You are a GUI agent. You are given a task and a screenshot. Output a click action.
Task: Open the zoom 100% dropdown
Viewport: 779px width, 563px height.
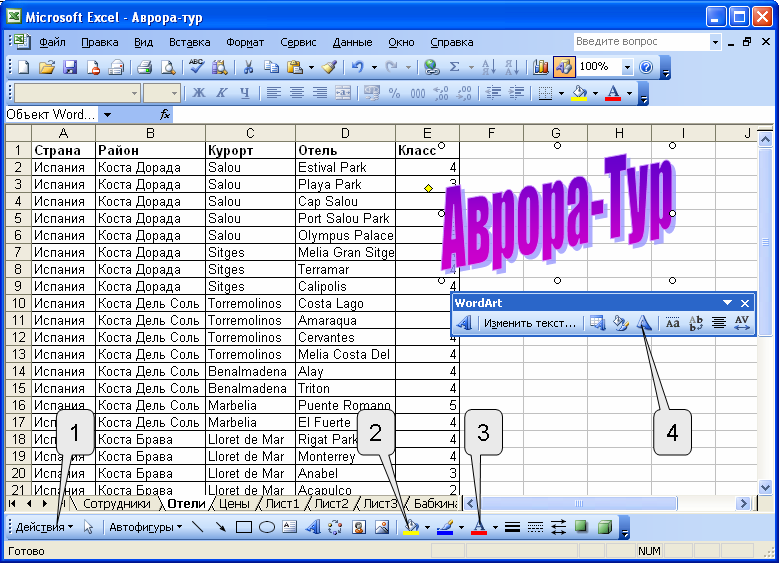(x=627, y=67)
